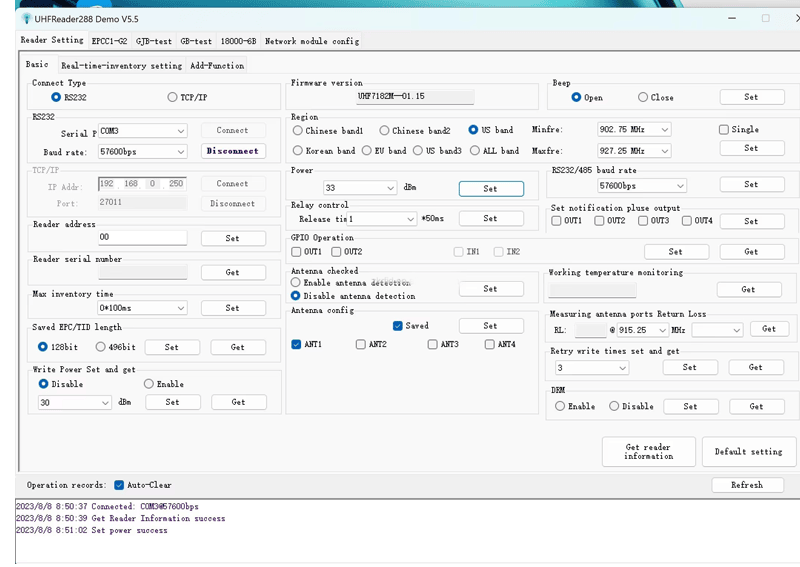Image resolution: width=800 pixels, height=567 pixels.
Task: Expand the Power 33 dBm dropdown
Action: (360, 188)
